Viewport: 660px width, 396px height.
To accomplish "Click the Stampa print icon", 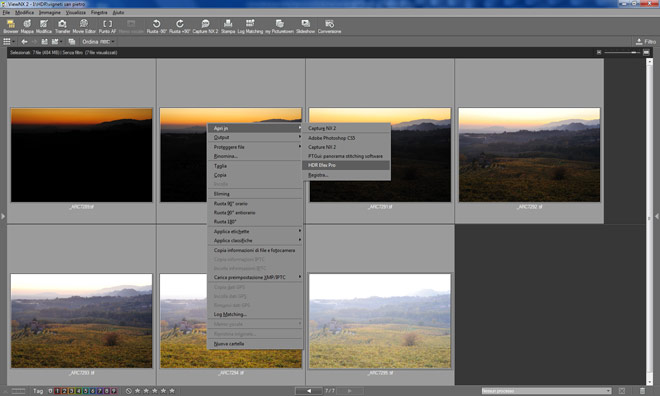I will click(x=228, y=26).
